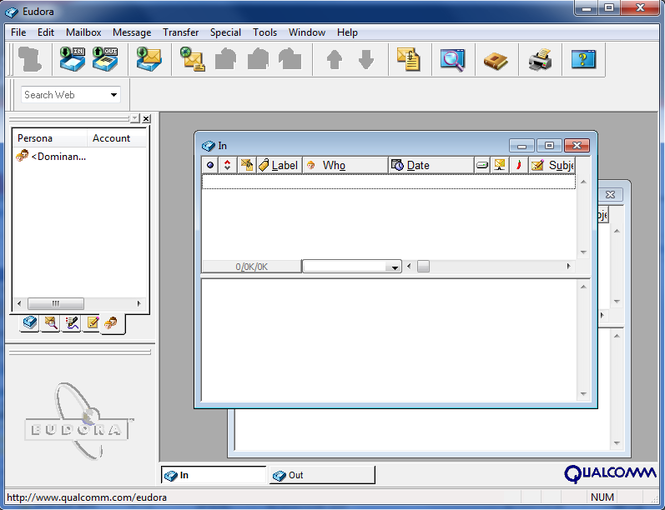Go to next message with down arrow icon
The image size is (665, 510).
(366, 59)
